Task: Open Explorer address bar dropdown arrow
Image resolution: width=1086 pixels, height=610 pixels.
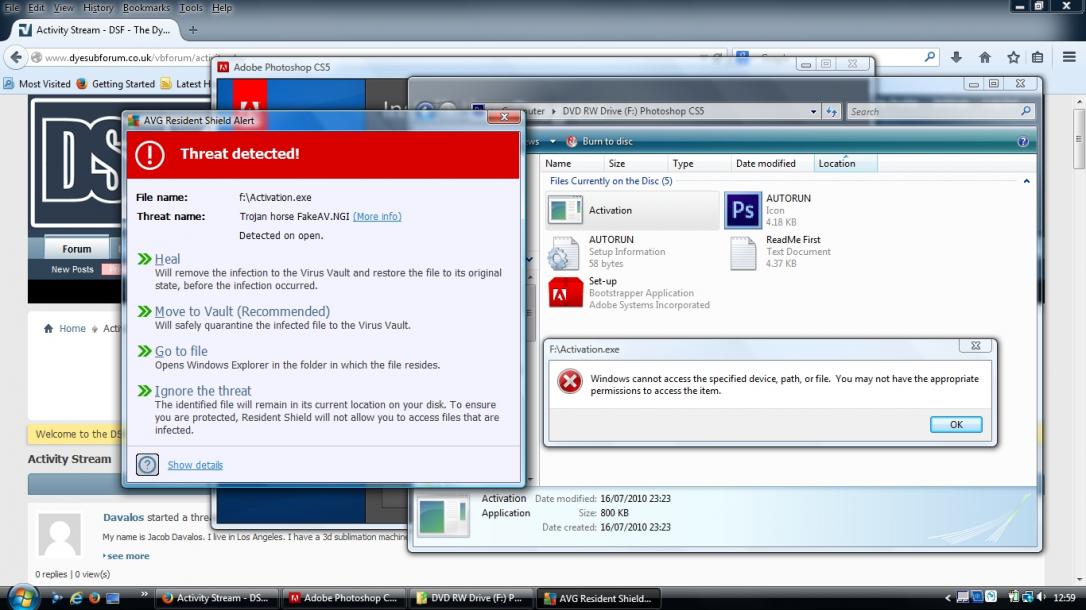Action: (x=813, y=111)
